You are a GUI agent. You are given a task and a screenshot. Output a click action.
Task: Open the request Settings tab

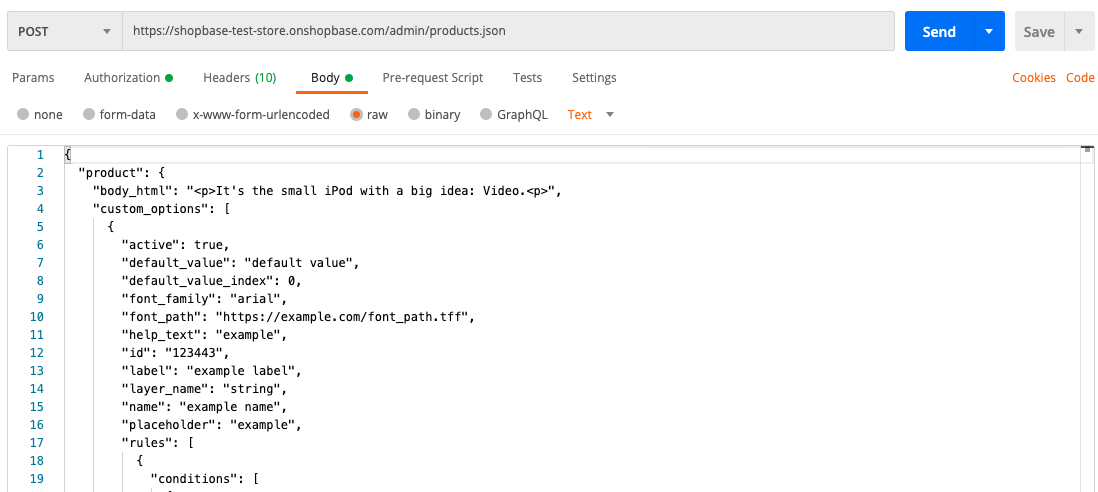[x=594, y=78]
